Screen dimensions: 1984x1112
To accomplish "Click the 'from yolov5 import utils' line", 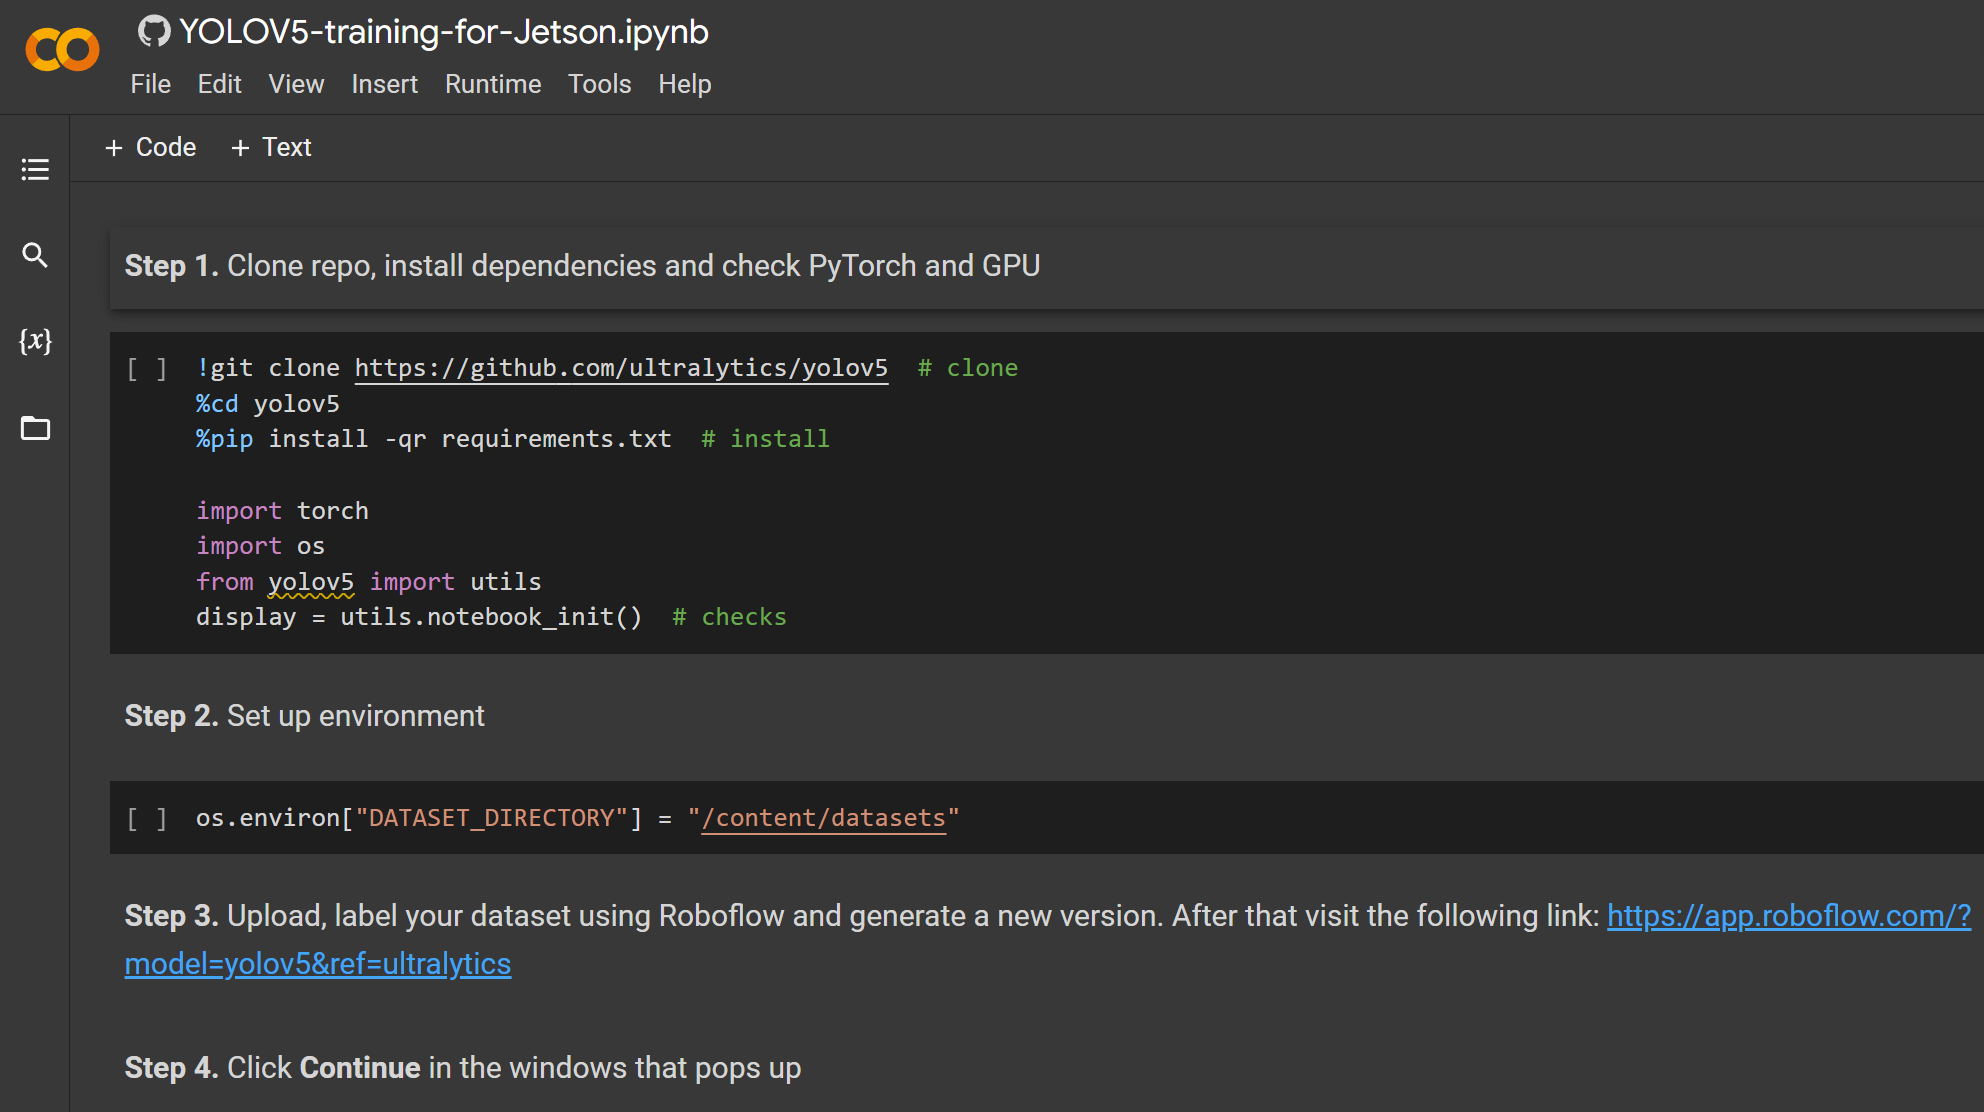I will (x=368, y=582).
